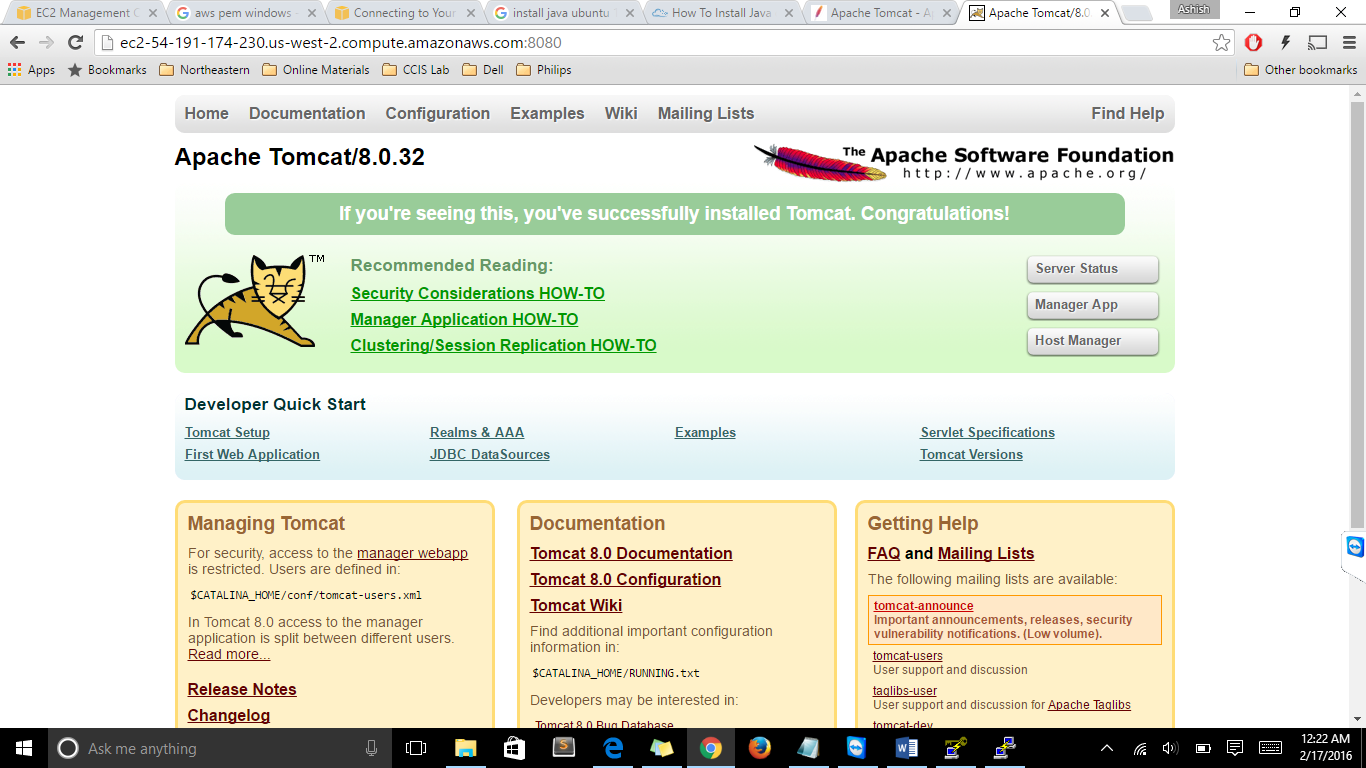Click the Cortana microphone icon
This screenshot has height=768, width=1366.
point(371,748)
